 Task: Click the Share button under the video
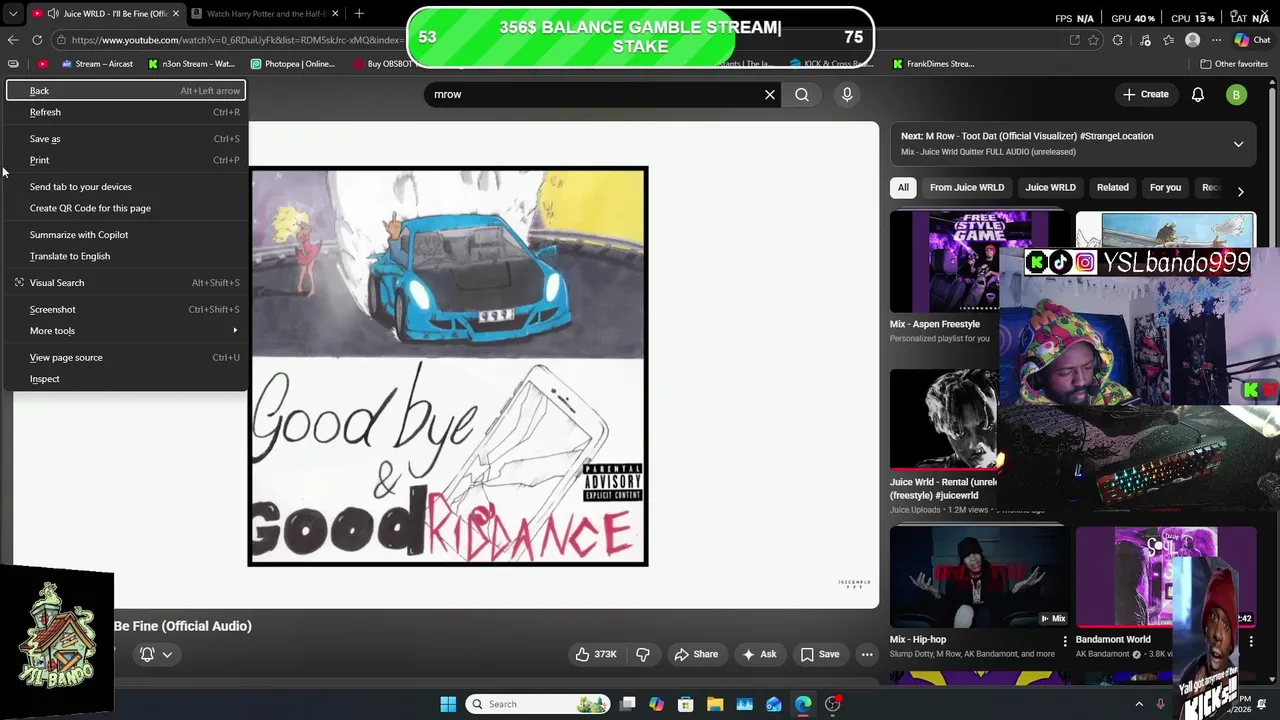pos(696,654)
